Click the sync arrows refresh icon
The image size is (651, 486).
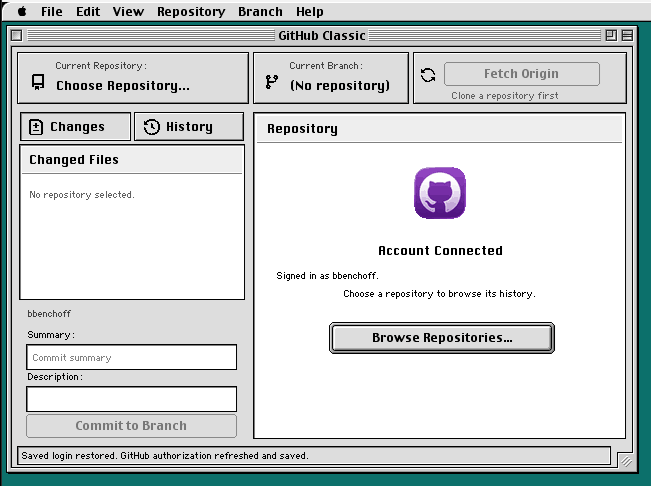coord(428,75)
